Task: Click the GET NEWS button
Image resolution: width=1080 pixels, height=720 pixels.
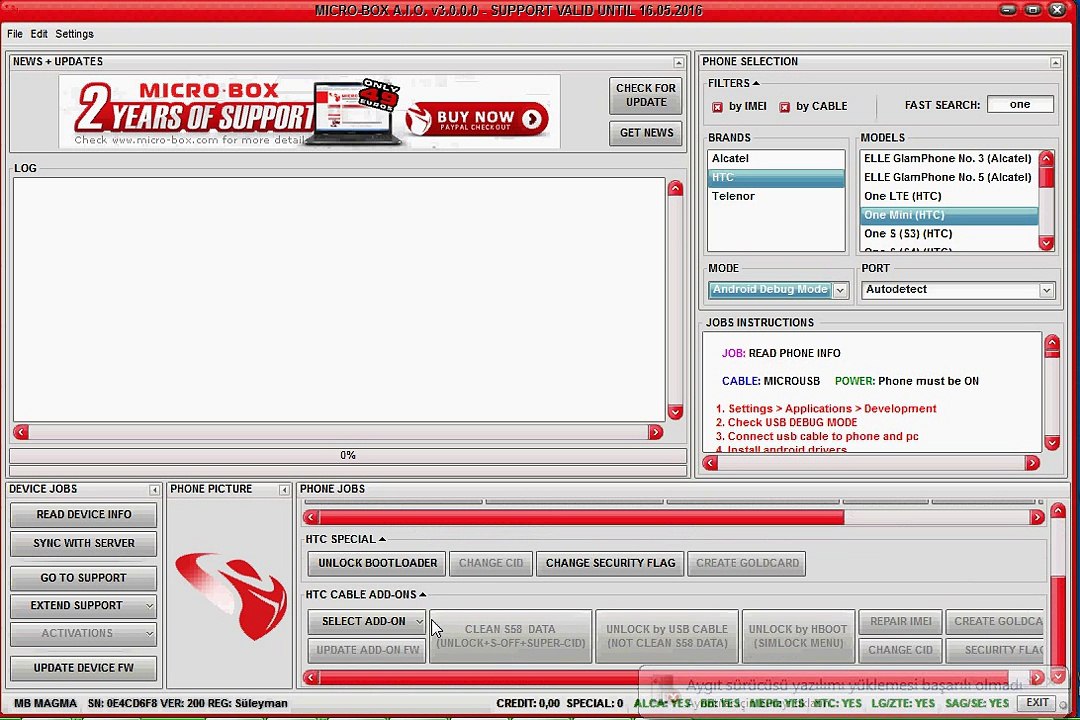Action: coord(645,133)
